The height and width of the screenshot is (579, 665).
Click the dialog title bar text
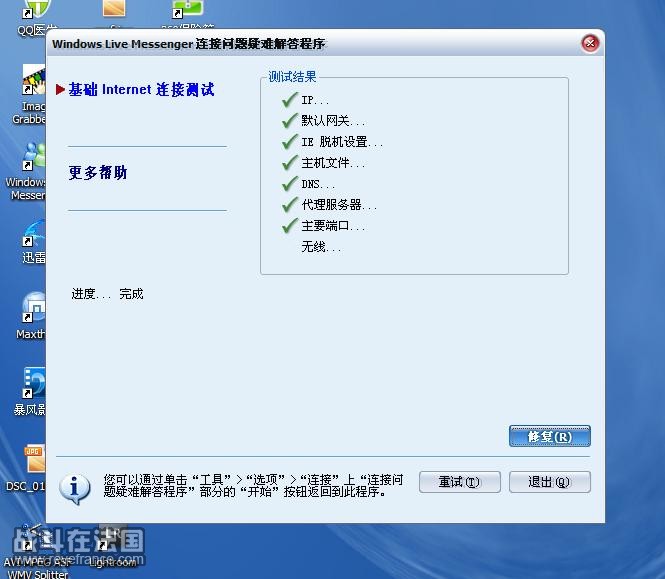point(188,44)
